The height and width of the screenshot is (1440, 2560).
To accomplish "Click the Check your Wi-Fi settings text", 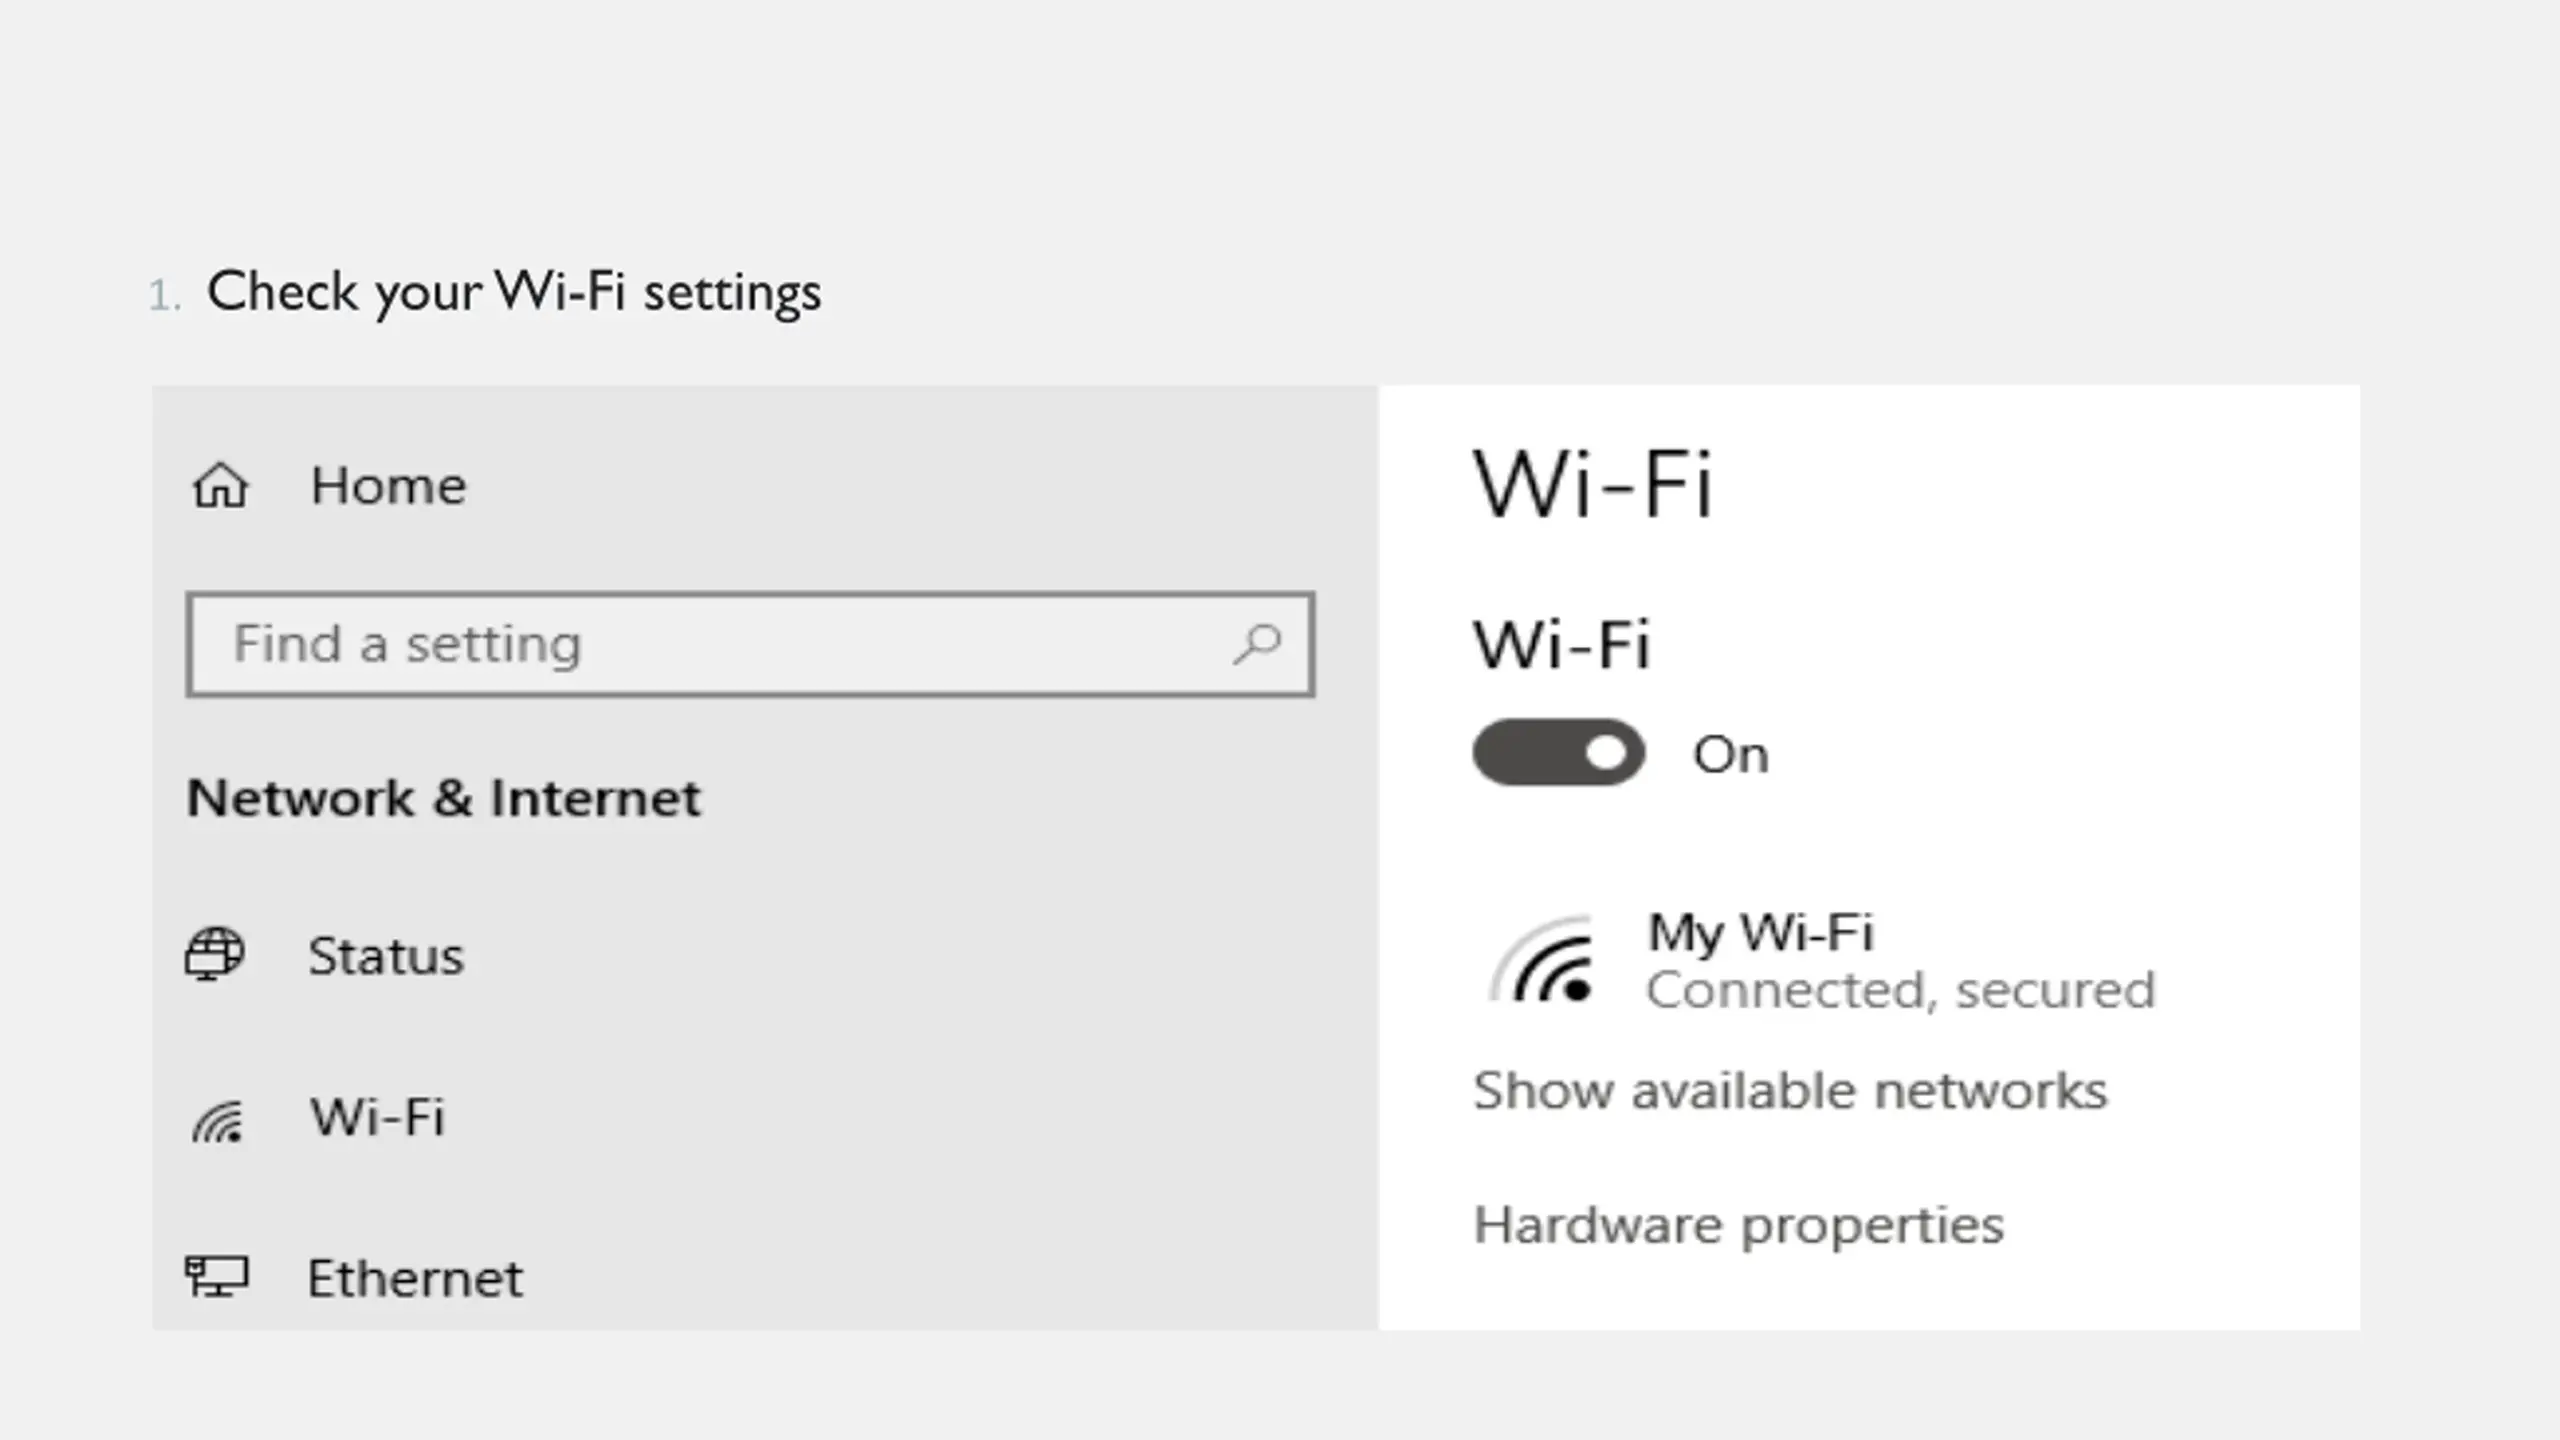I will pos(514,292).
